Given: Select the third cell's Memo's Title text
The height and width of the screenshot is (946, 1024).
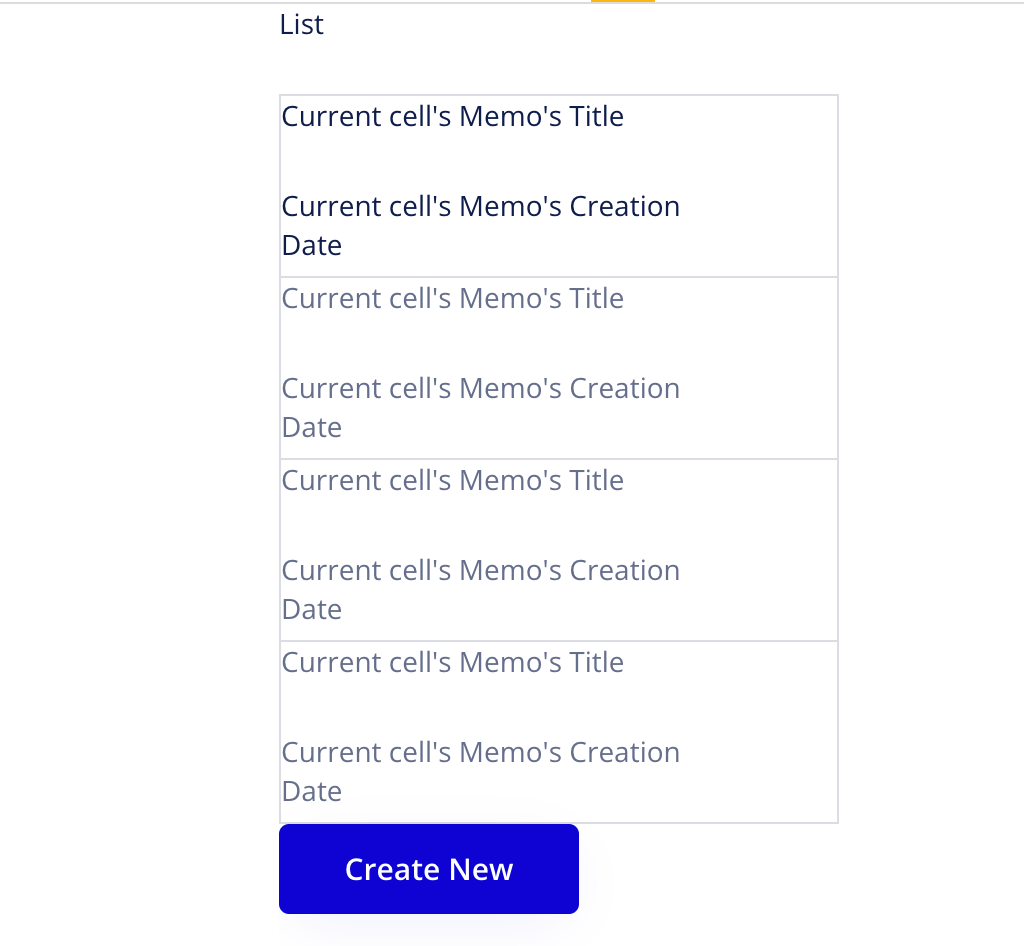Looking at the screenshot, I should (x=452, y=481).
